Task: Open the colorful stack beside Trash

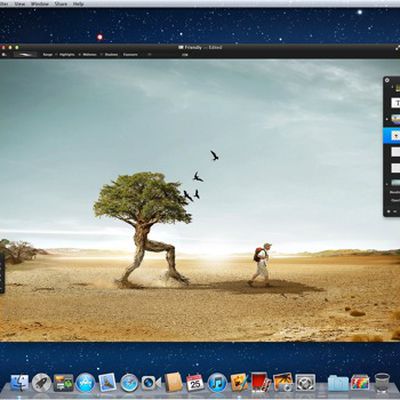Action: pyautogui.click(x=360, y=383)
